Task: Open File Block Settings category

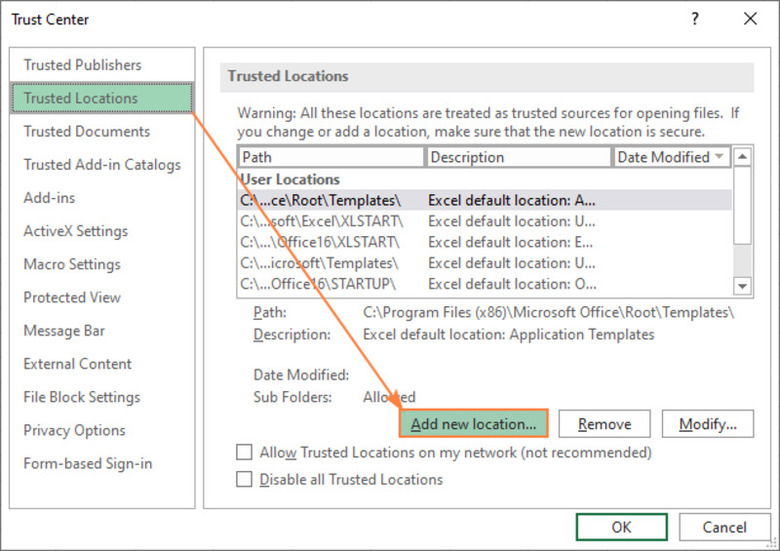Action: (82, 398)
